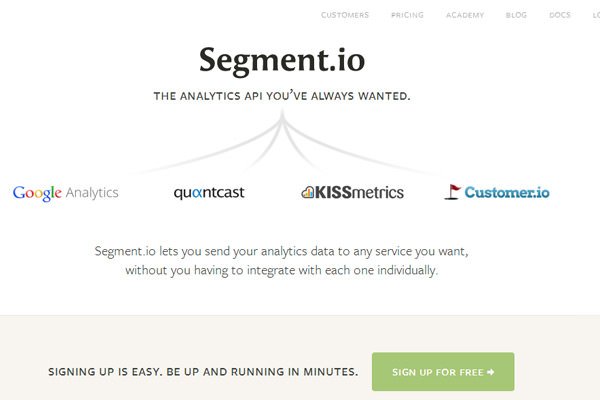Click the Analytics API tagline text

point(282,97)
